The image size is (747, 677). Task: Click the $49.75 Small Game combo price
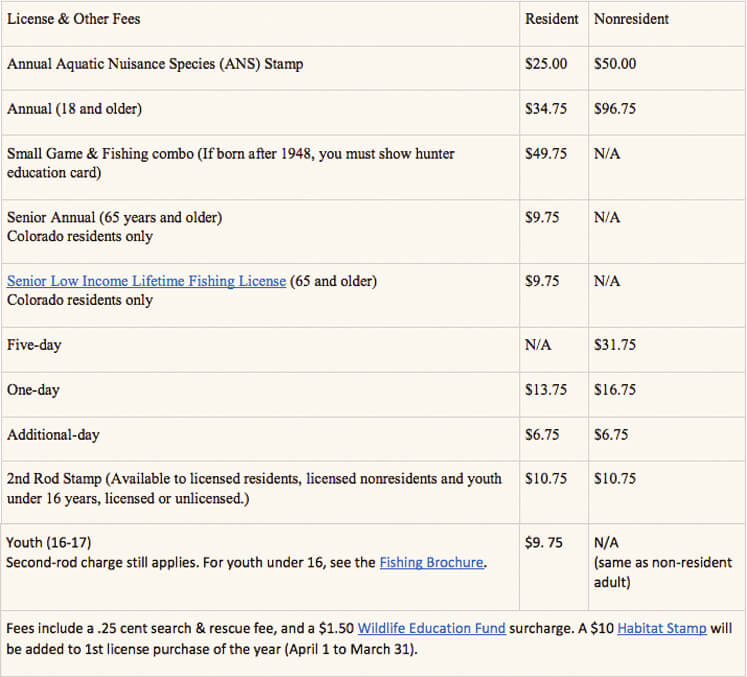[546, 154]
